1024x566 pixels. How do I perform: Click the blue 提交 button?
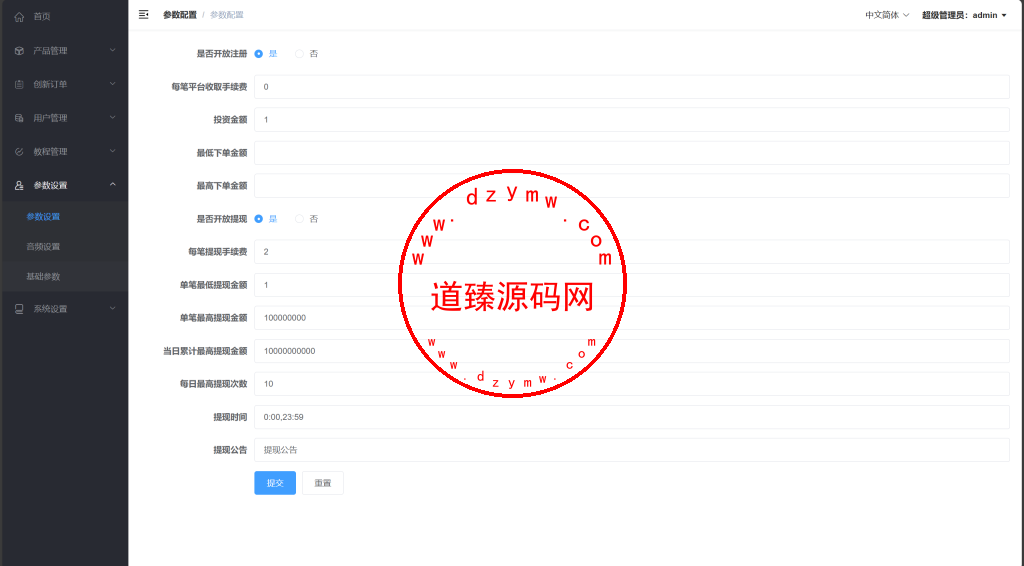(x=275, y=483)
